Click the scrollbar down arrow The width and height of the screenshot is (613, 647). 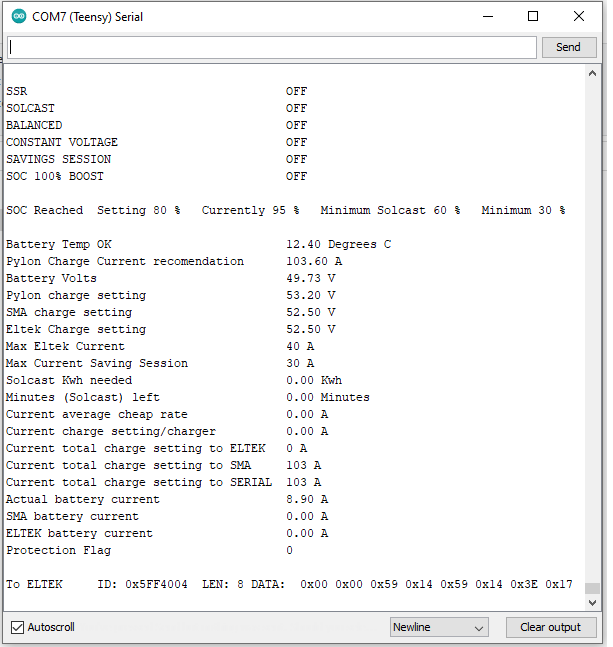pos(592,603)
